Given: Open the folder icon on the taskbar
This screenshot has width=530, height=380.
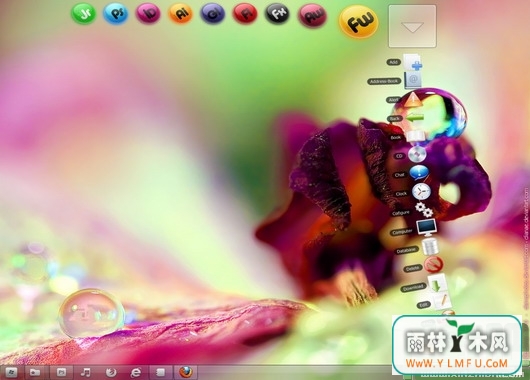Looking at the screenshot, I should (x=35, y=373).
